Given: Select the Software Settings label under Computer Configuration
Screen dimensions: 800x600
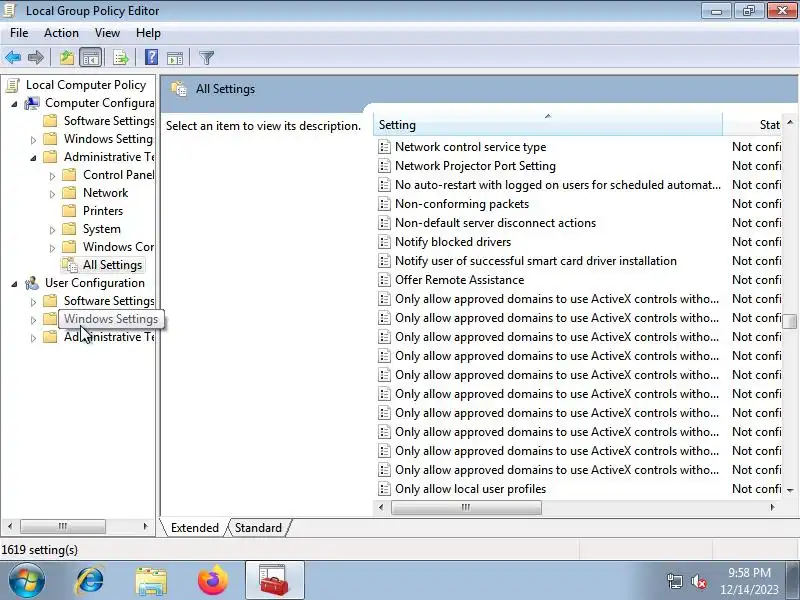Looking at the screenshot, I should (109, 121).
